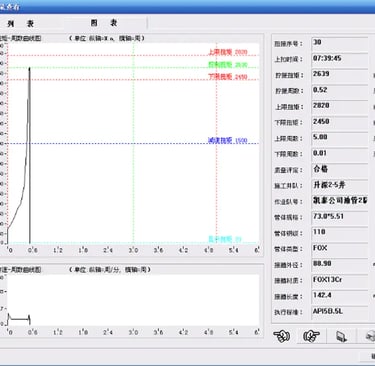Select the team field mentioning 公司

[x=340, y=201]
